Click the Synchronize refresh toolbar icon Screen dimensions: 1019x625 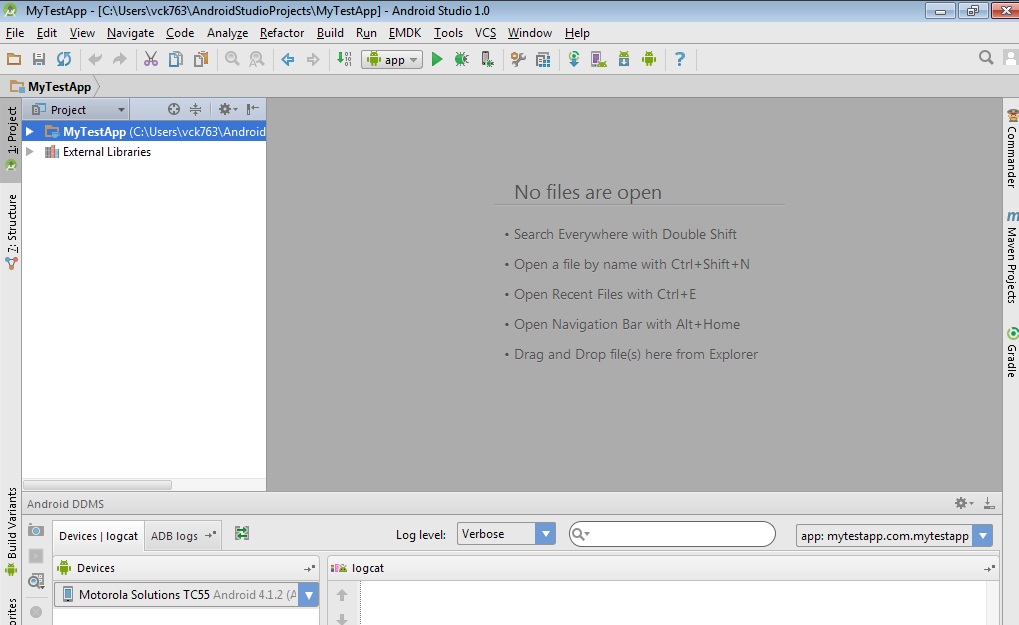(x=64, y=59)
